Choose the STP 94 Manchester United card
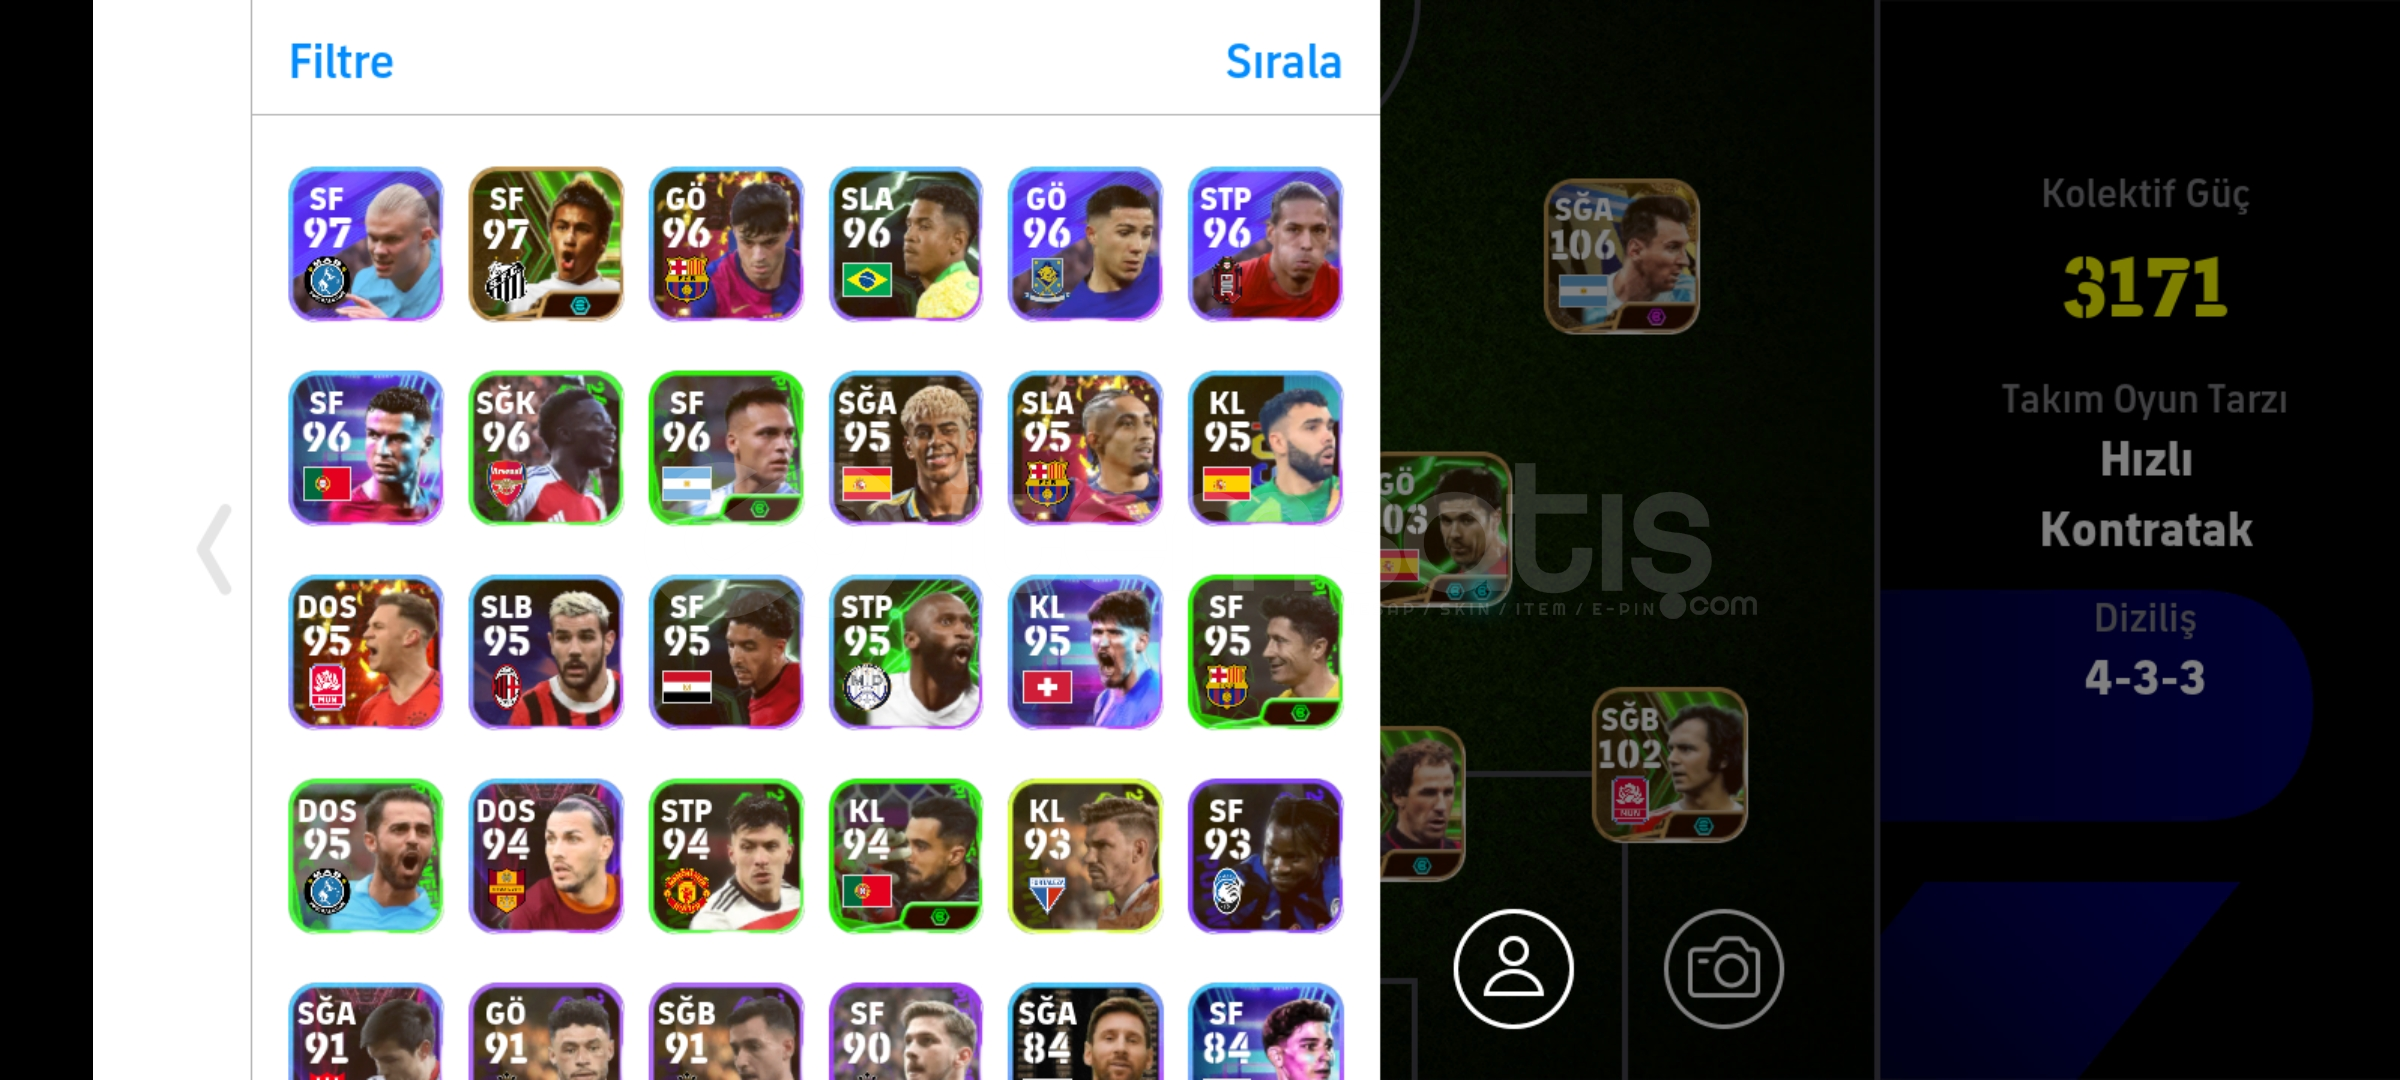Screen dimensions: 2400x1080 [726, 856]
